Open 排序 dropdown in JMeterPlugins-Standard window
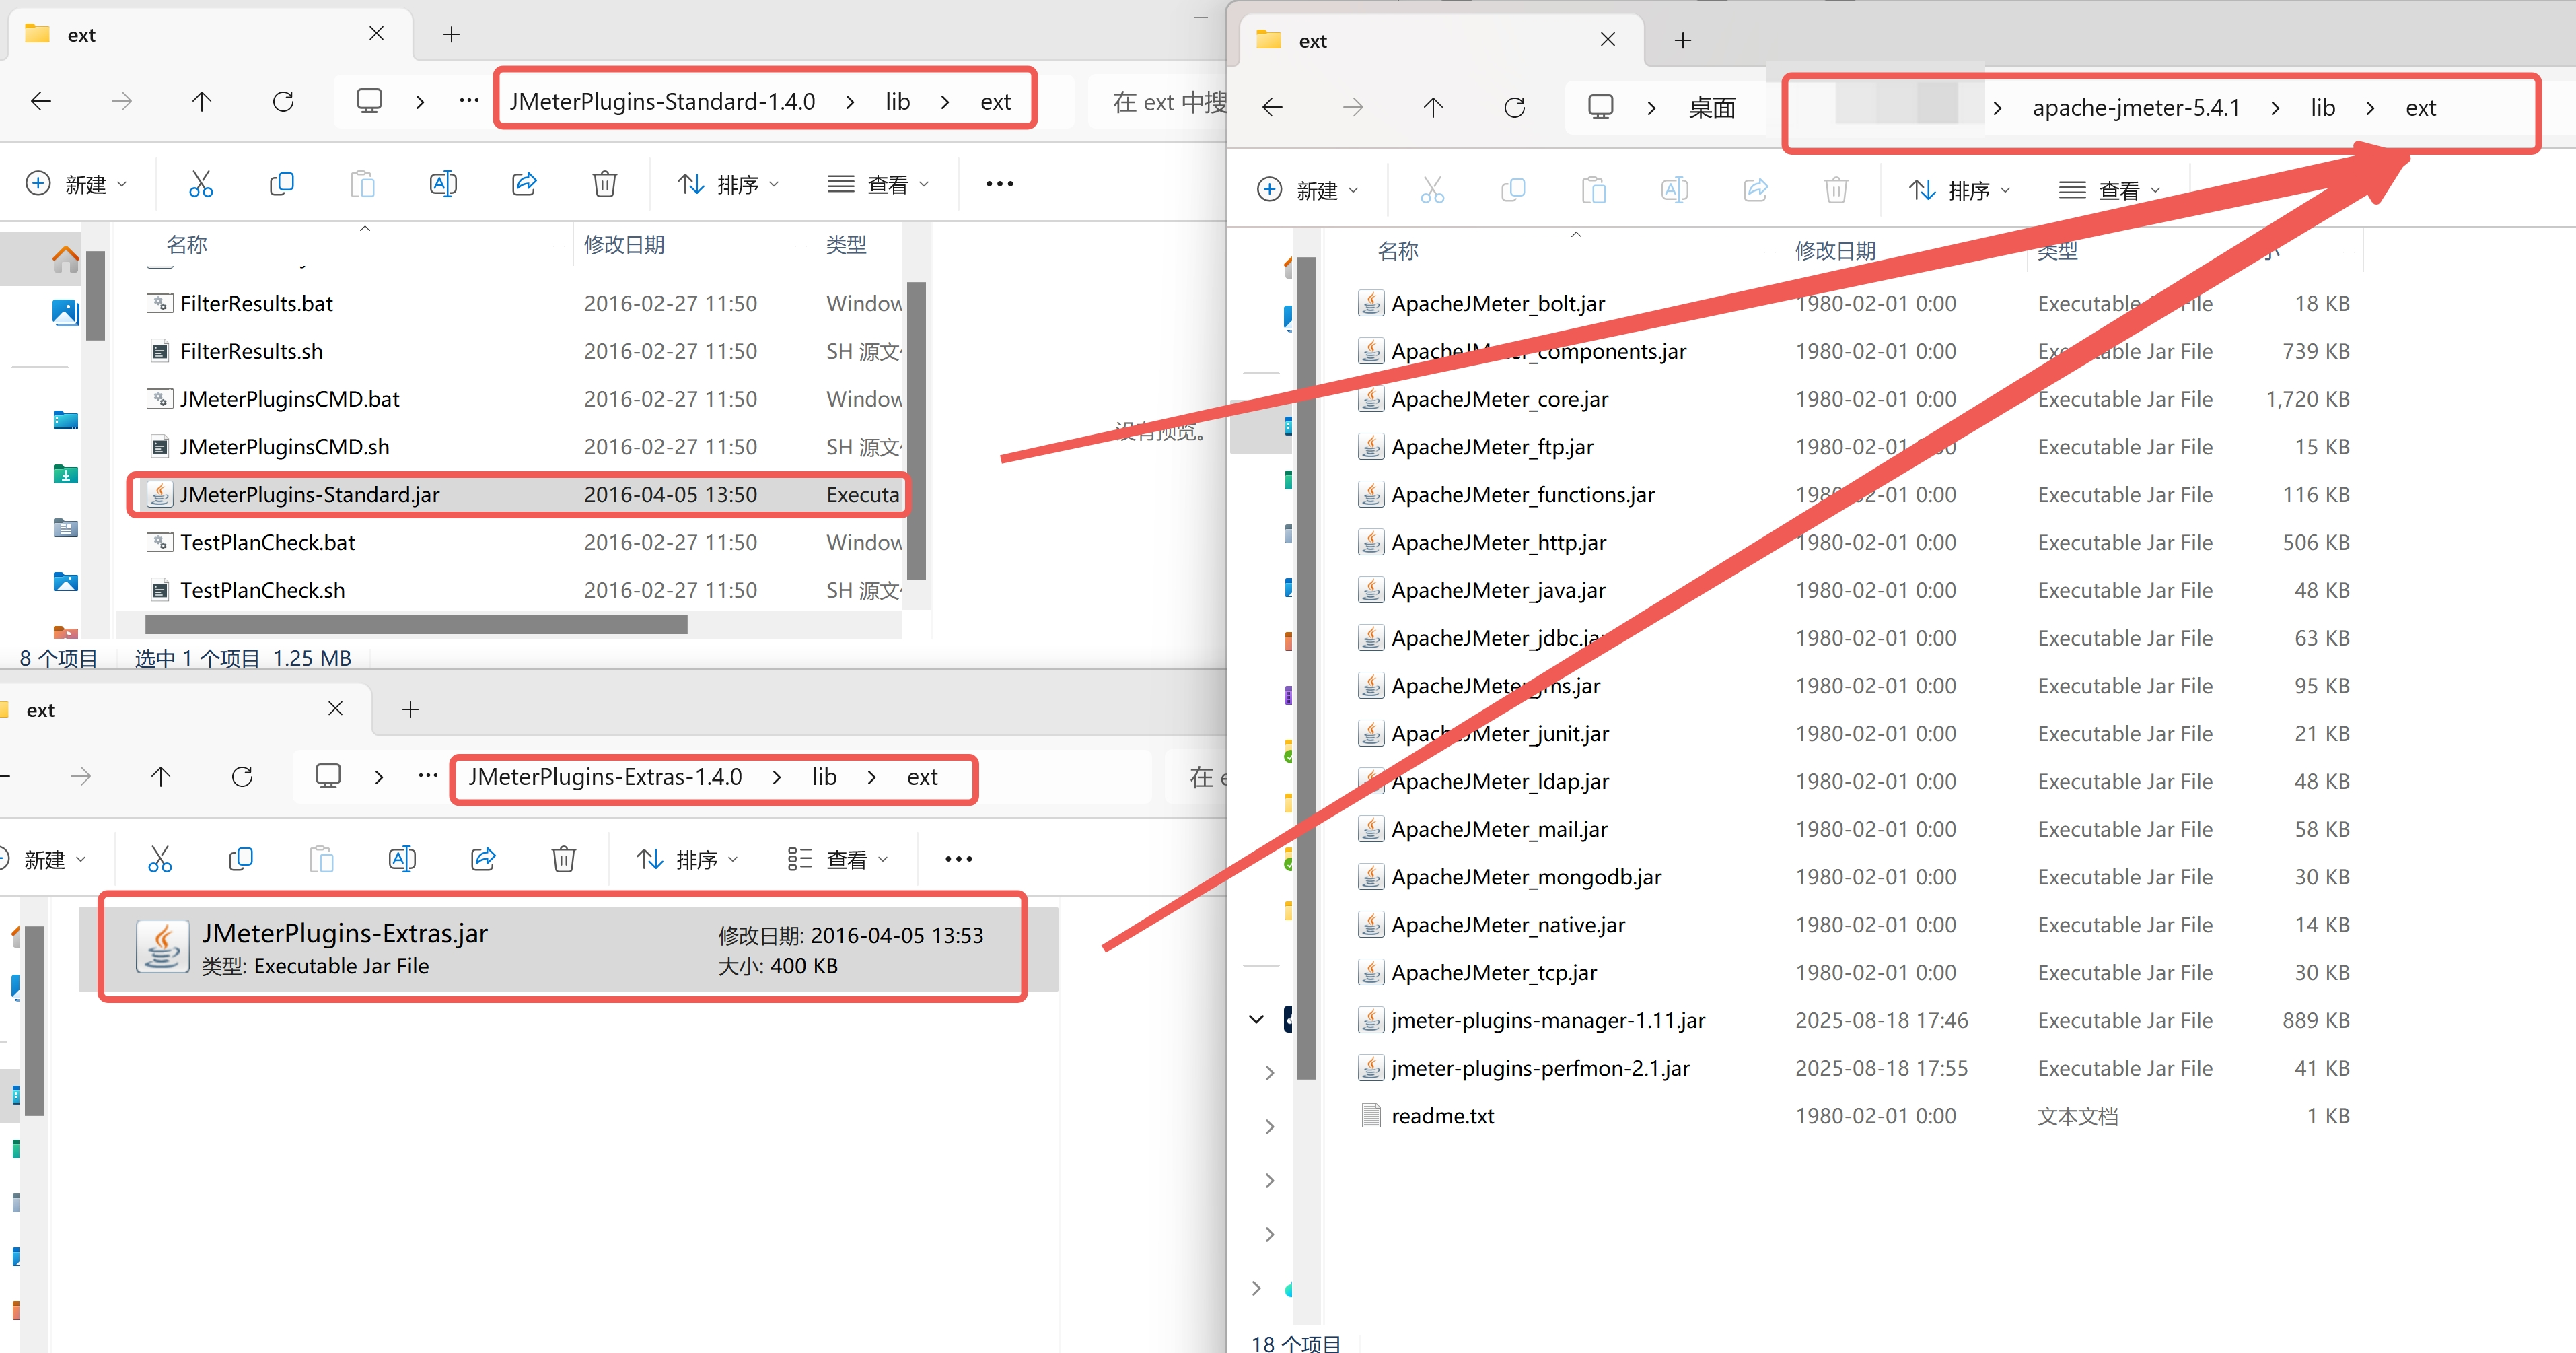The image size is (2576, 1353). click(x=728, y=184)
